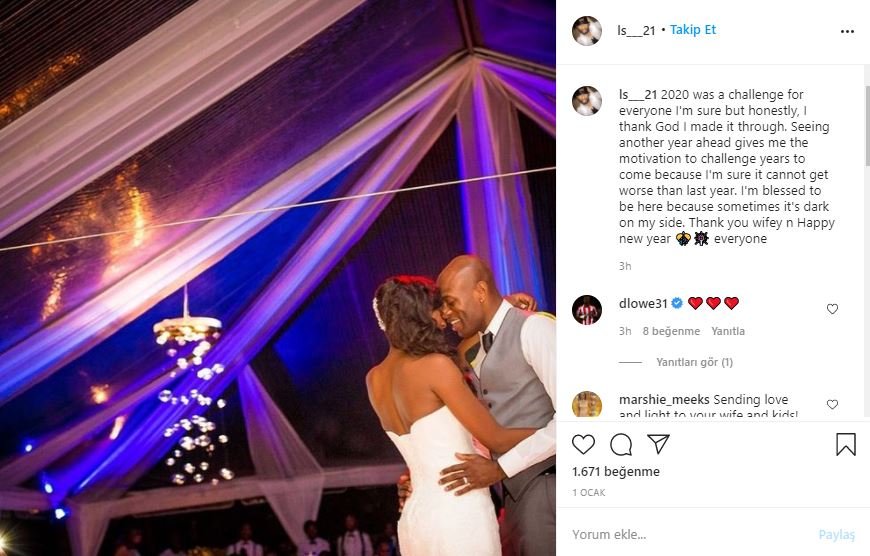
Task: Like dlowe31's comment heart
Action: [832, 309]
